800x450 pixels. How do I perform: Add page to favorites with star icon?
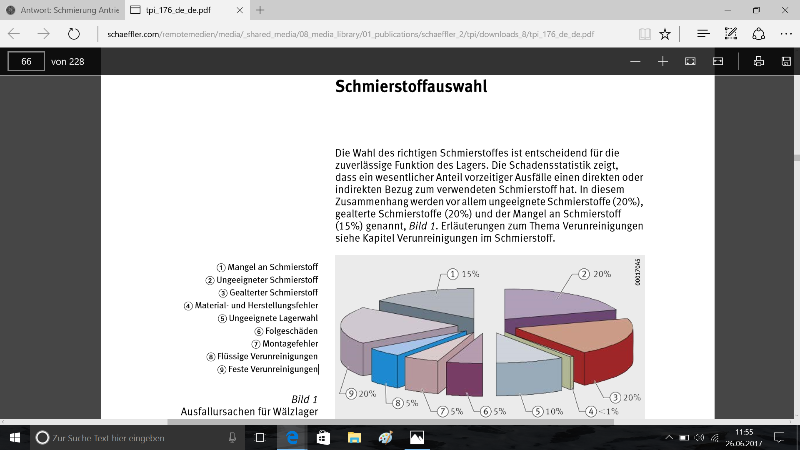pyautogui.click(x=665, y=34)
